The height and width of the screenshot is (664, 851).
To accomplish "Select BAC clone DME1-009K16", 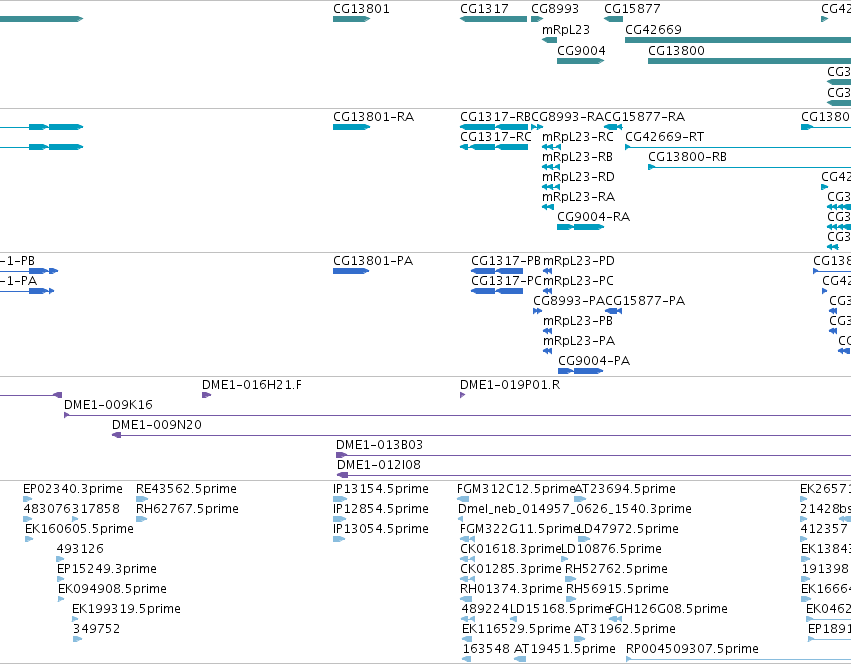I will 458,415.
